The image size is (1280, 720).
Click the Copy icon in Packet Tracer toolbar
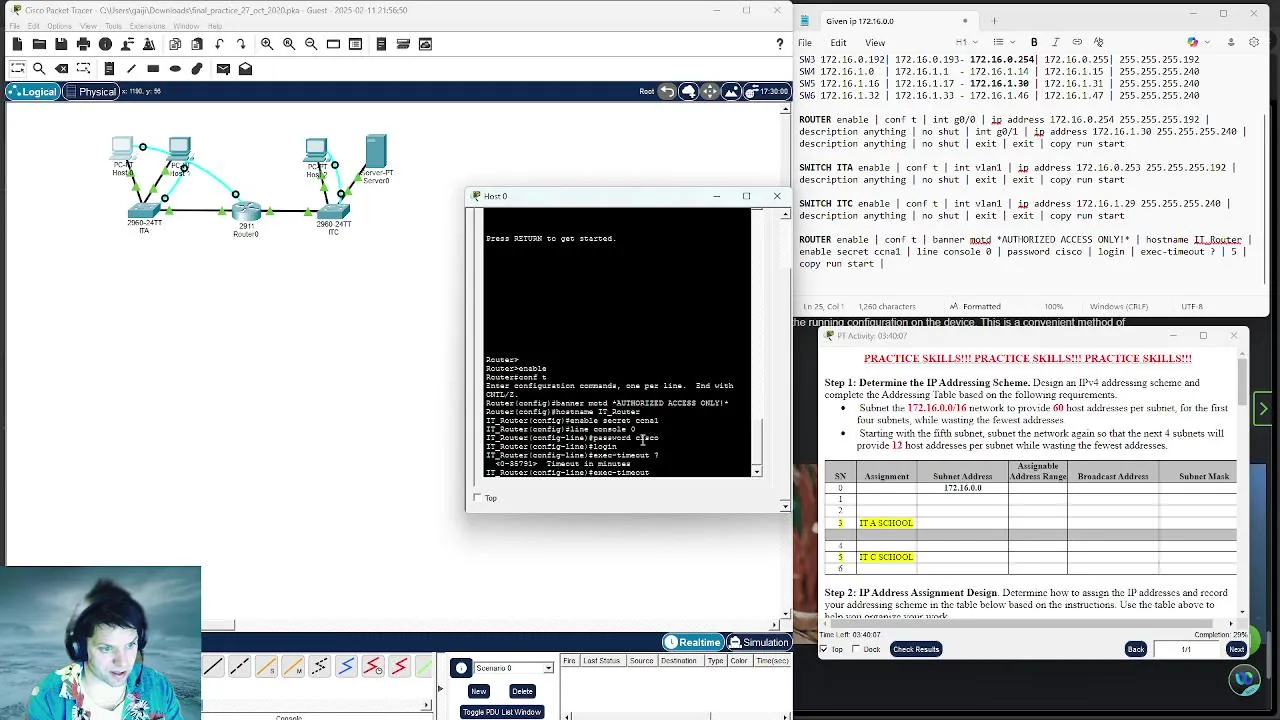point(175,44)
